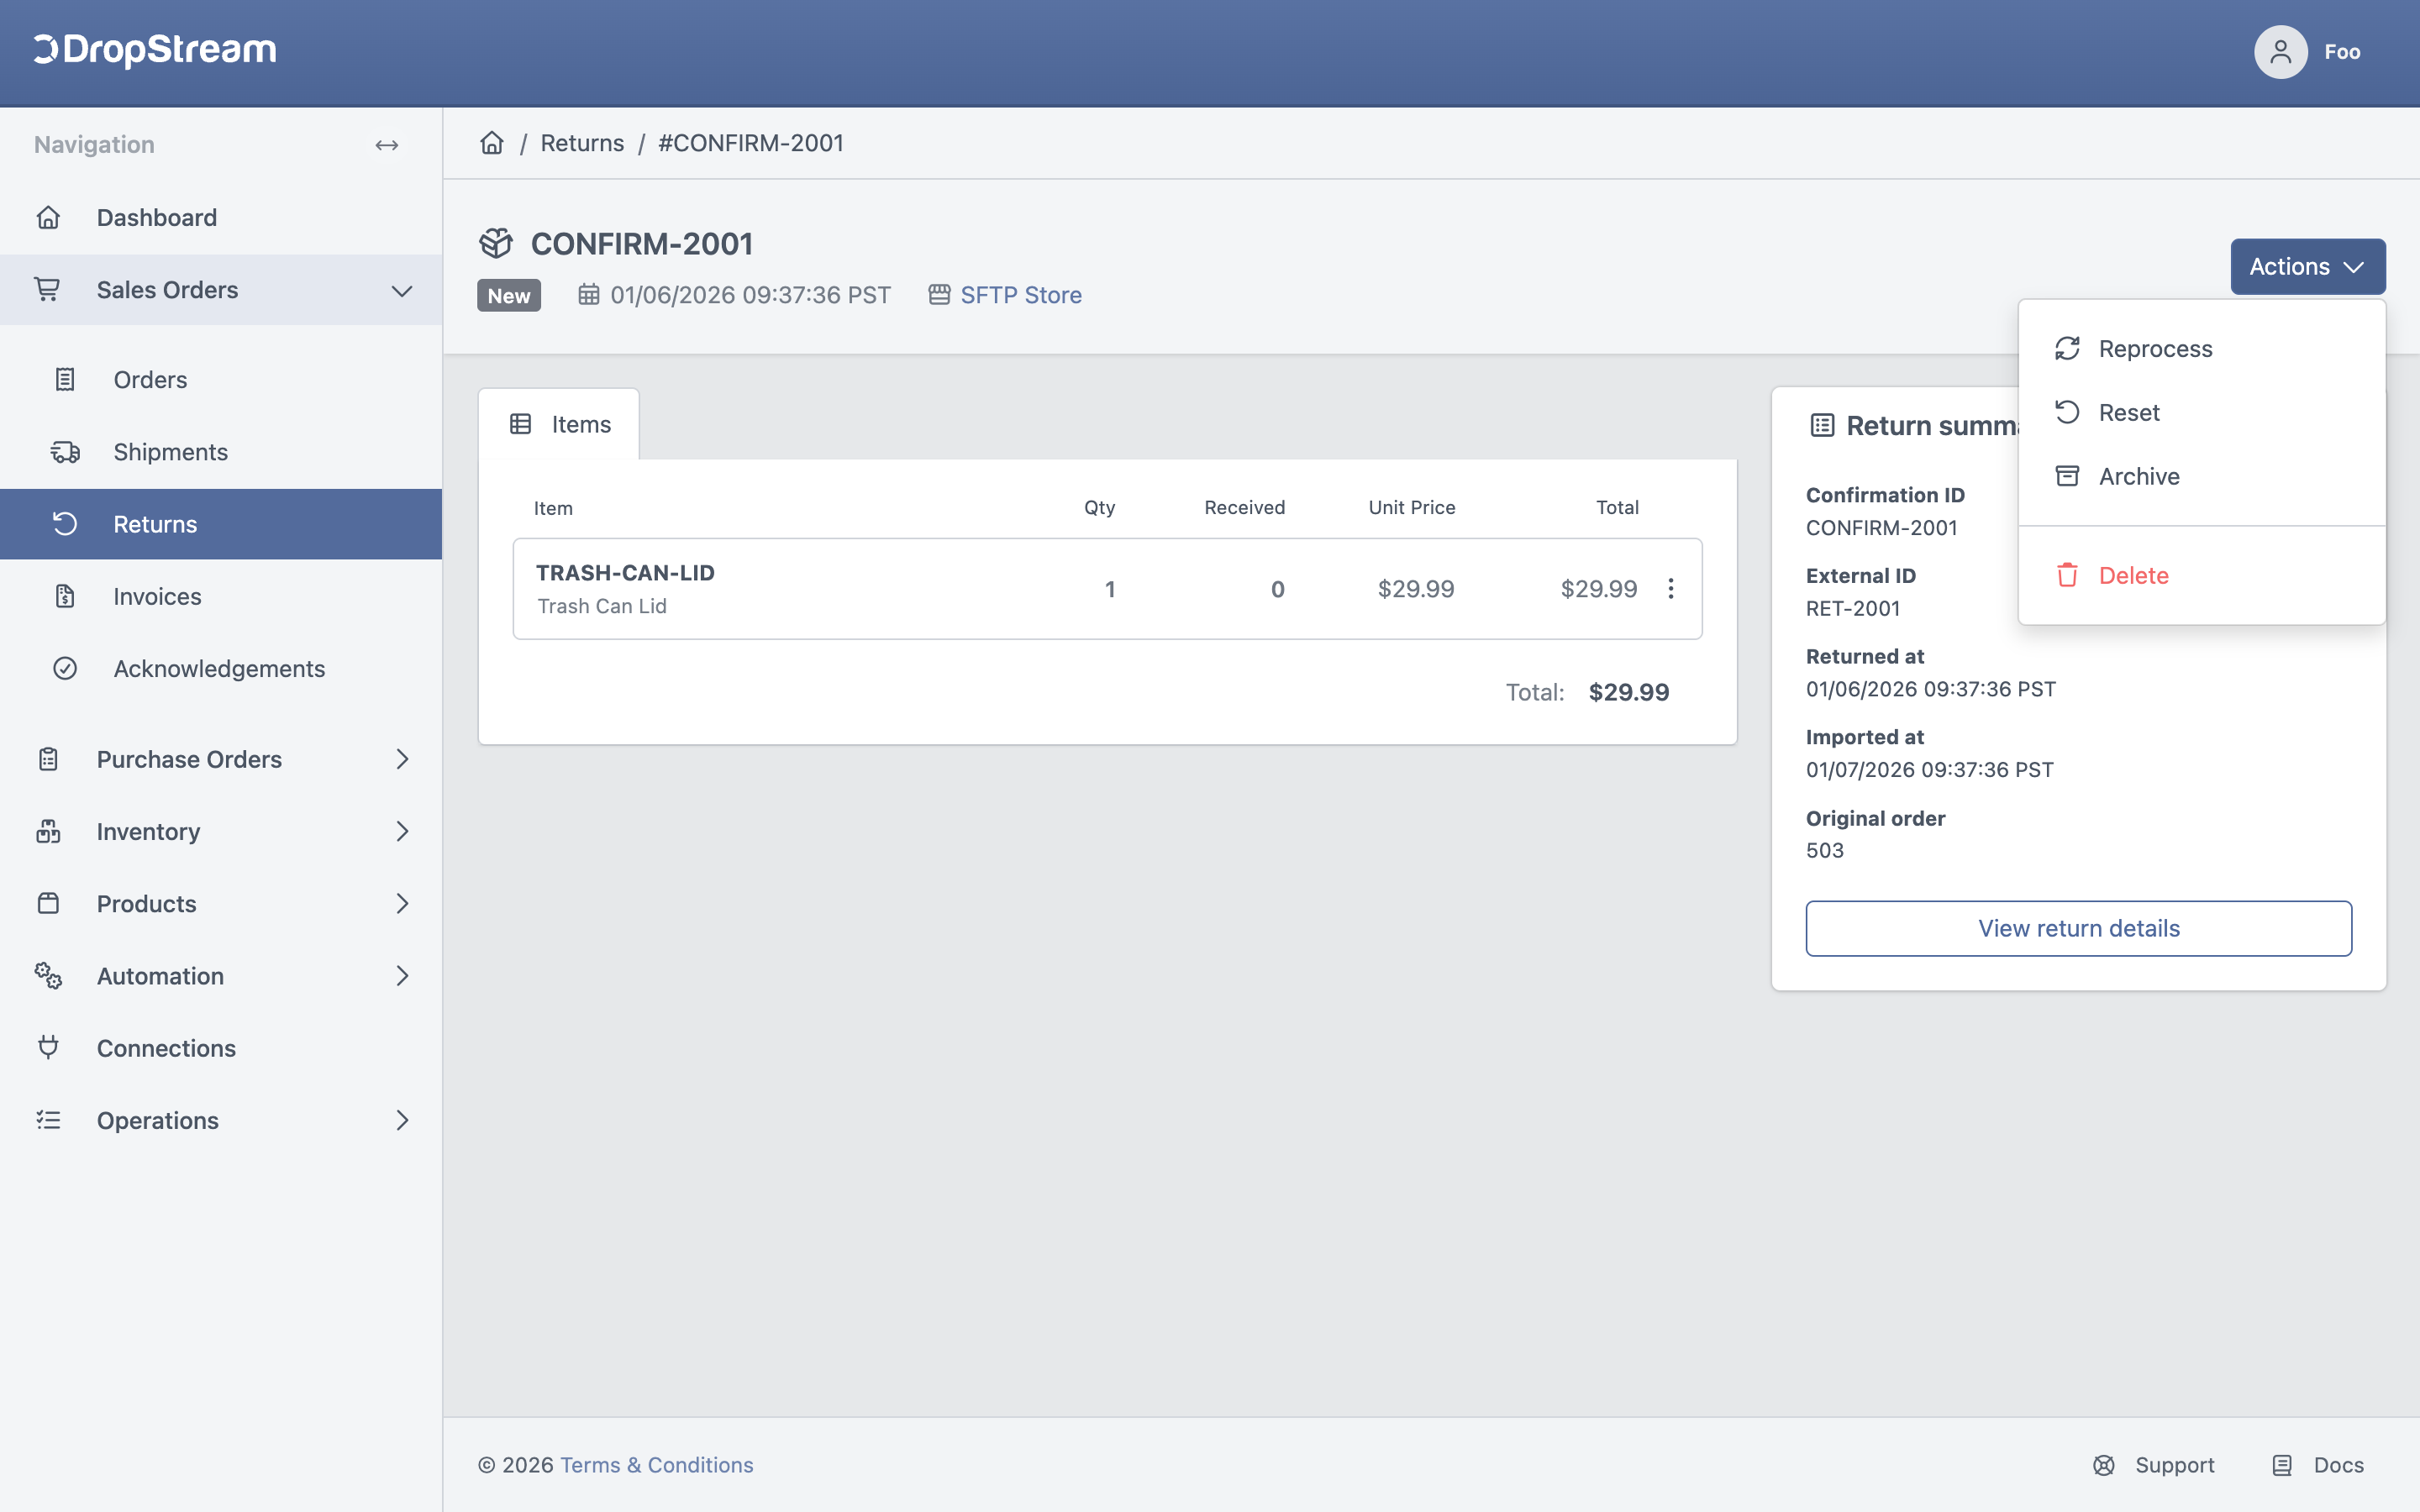Open the Invoices sidebar item
Screen dimensions: 2420x1512
pos(221,597)
